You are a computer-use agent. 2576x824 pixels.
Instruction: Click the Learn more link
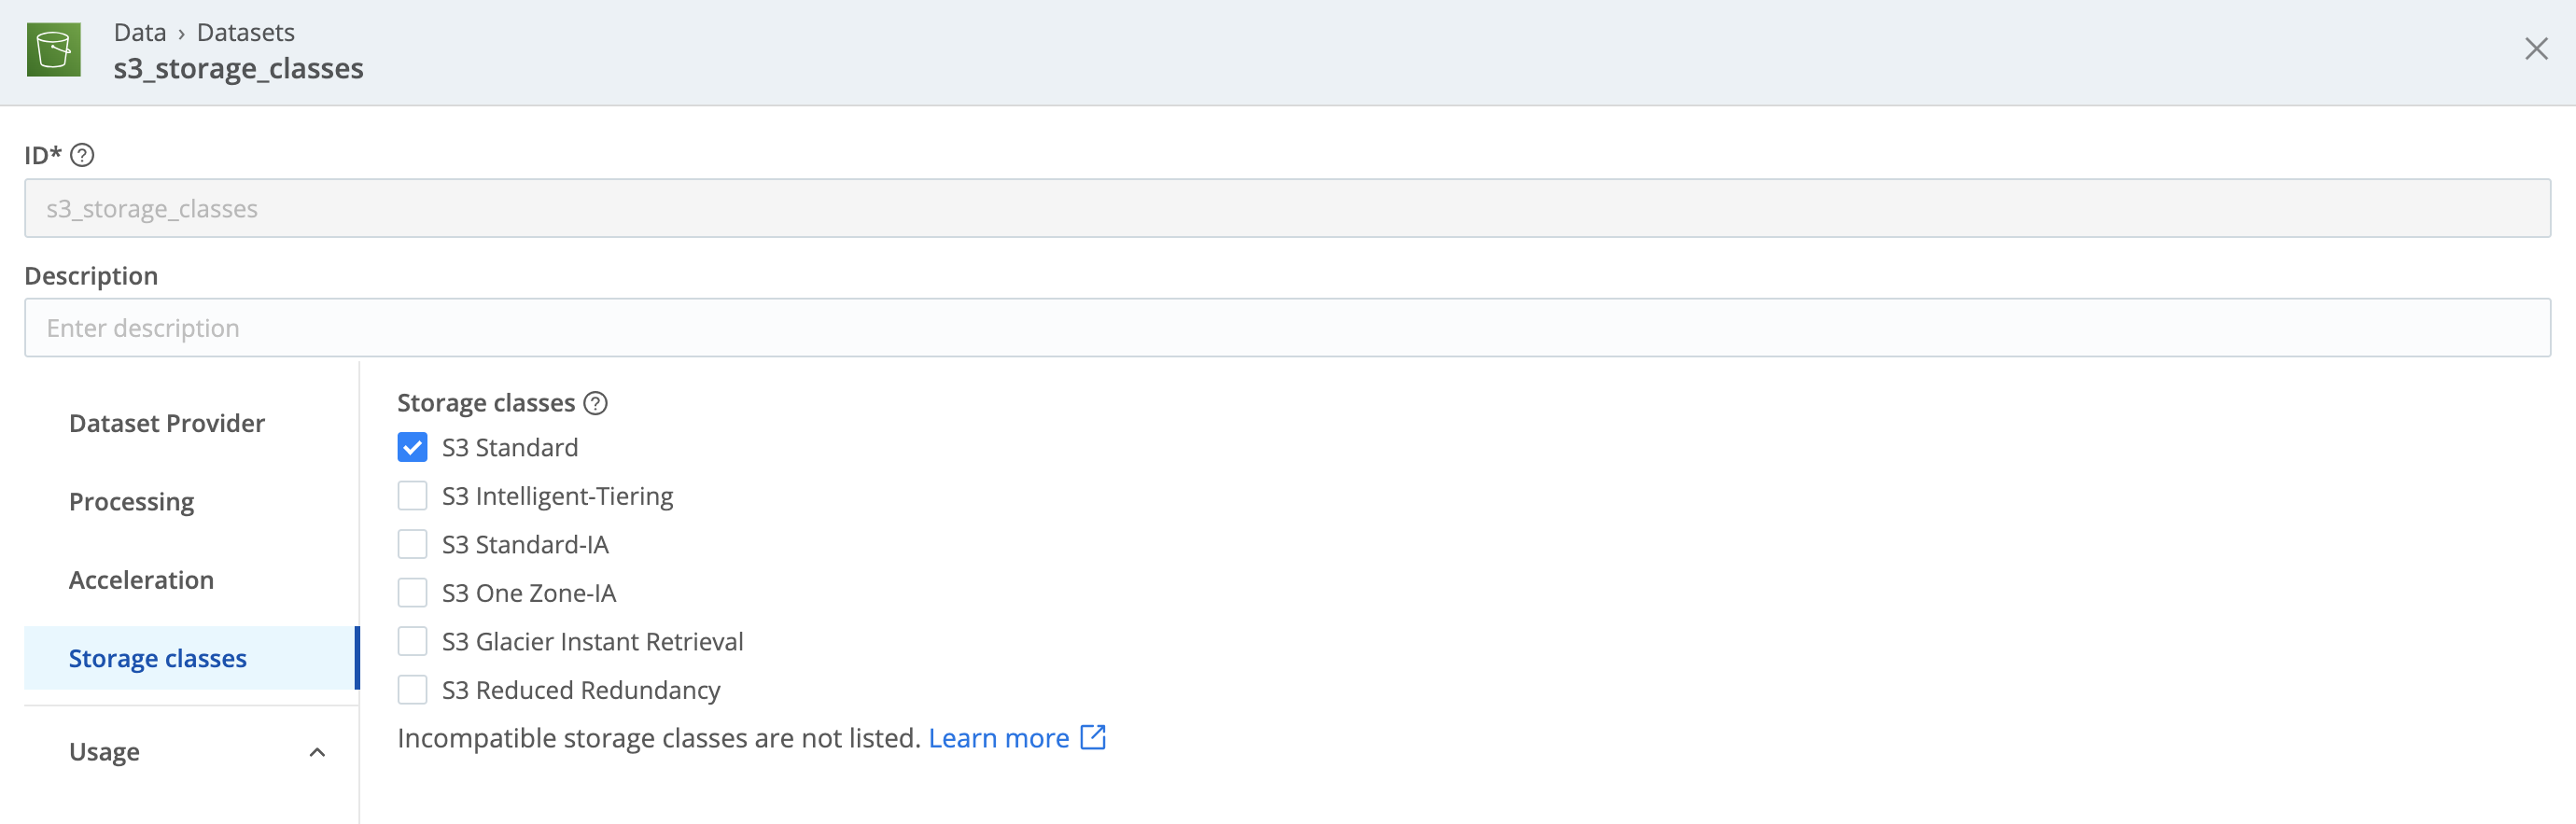(1000, 737)
